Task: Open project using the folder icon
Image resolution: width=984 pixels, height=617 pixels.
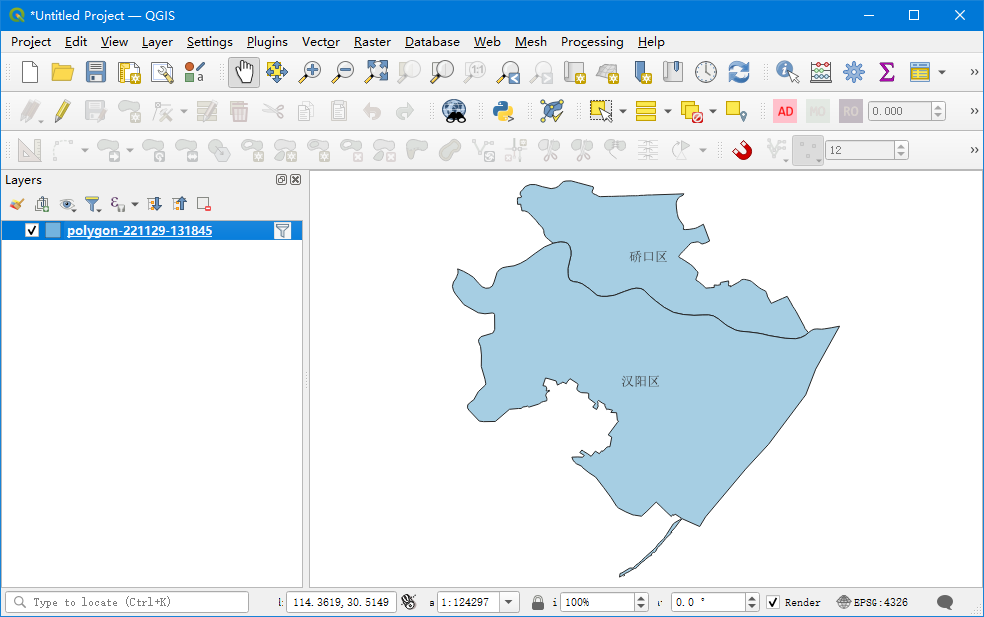Action: [x=62, y=72]
